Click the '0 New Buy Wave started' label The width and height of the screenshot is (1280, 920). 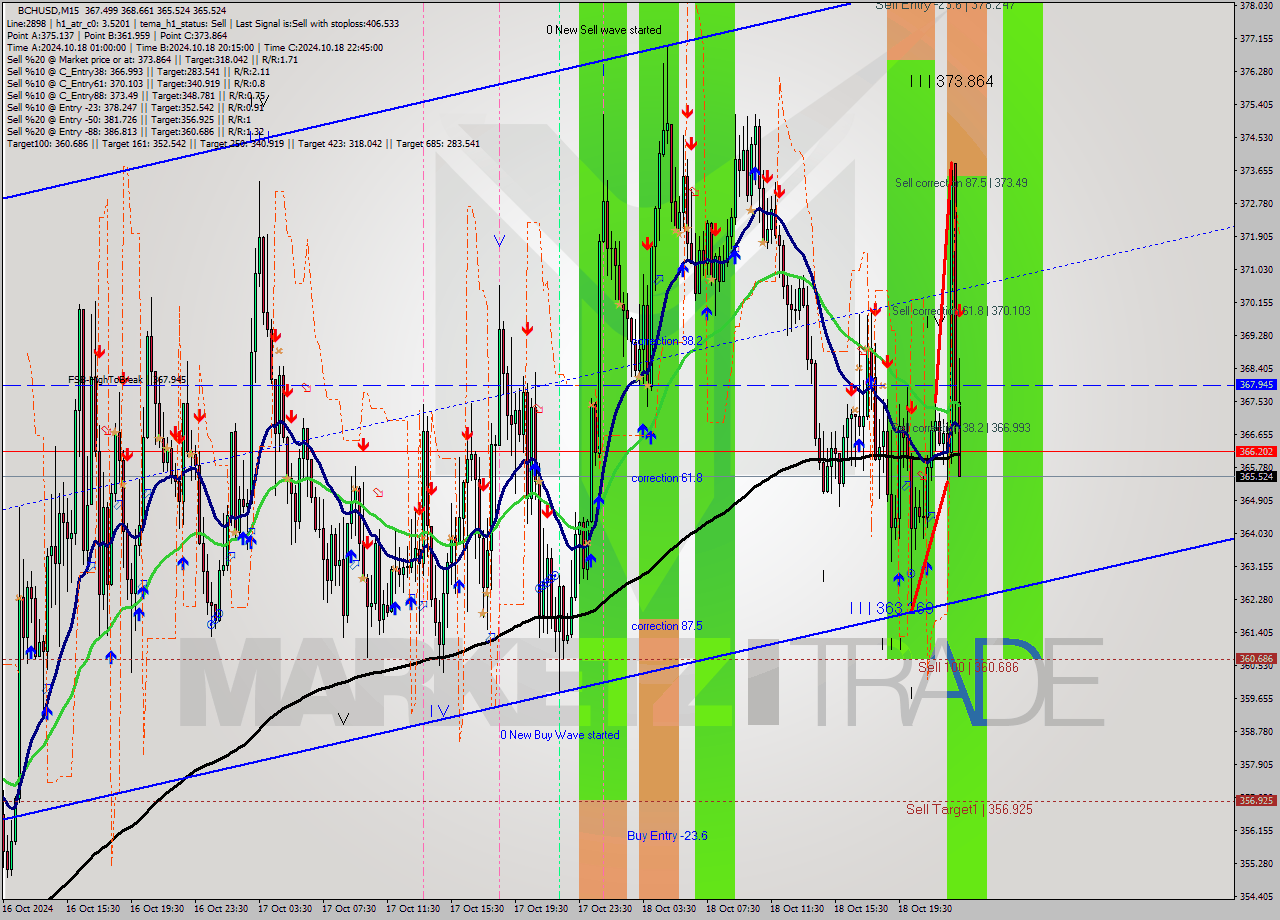[x=560, y=735]
